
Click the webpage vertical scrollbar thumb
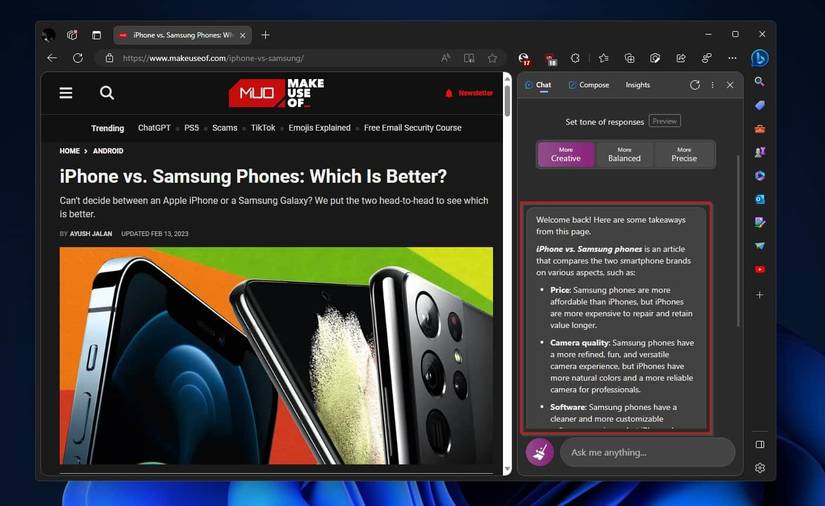coord(507,100)
